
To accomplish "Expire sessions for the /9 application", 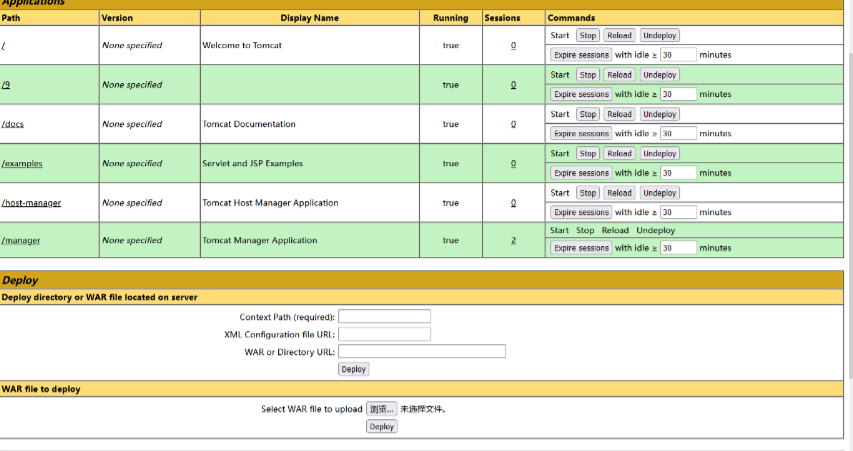I will point(581,94).
